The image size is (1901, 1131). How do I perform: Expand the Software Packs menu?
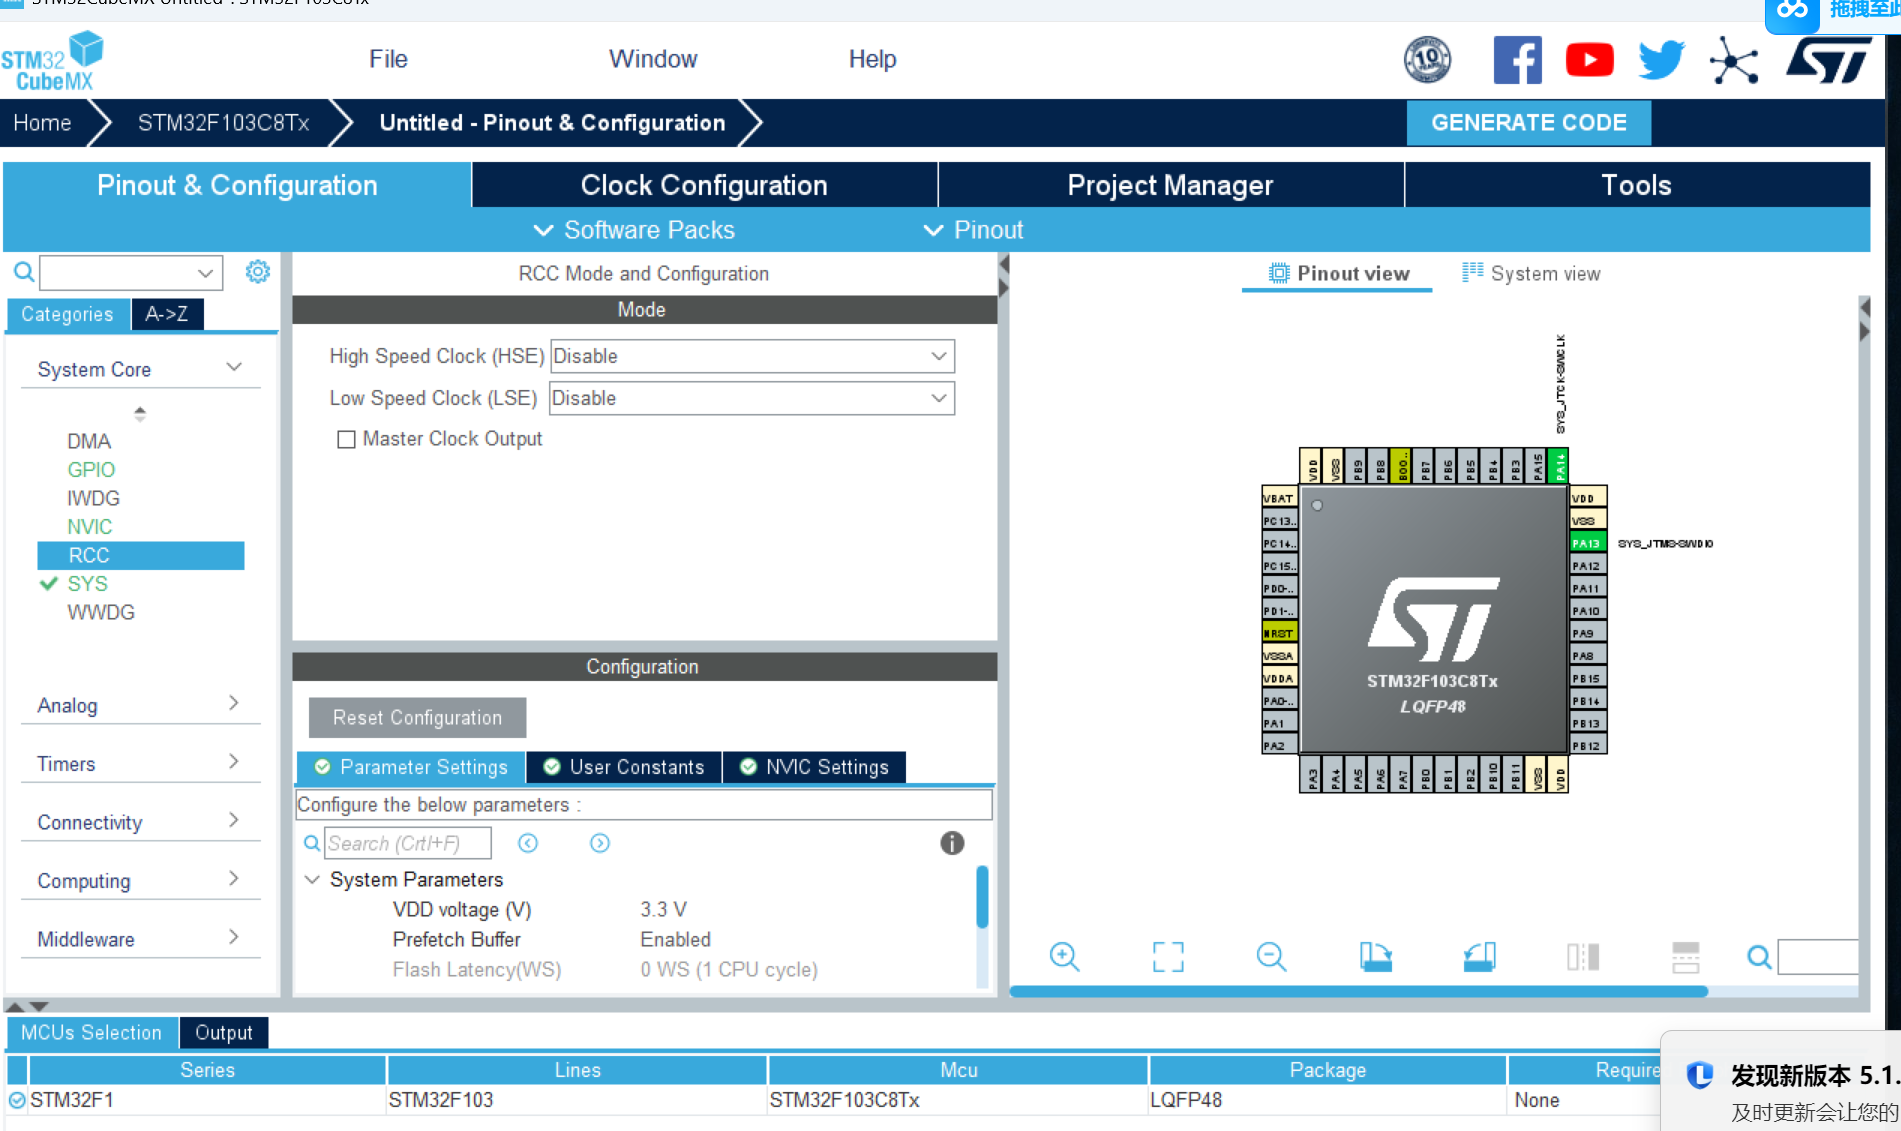(x=634, y=230)
